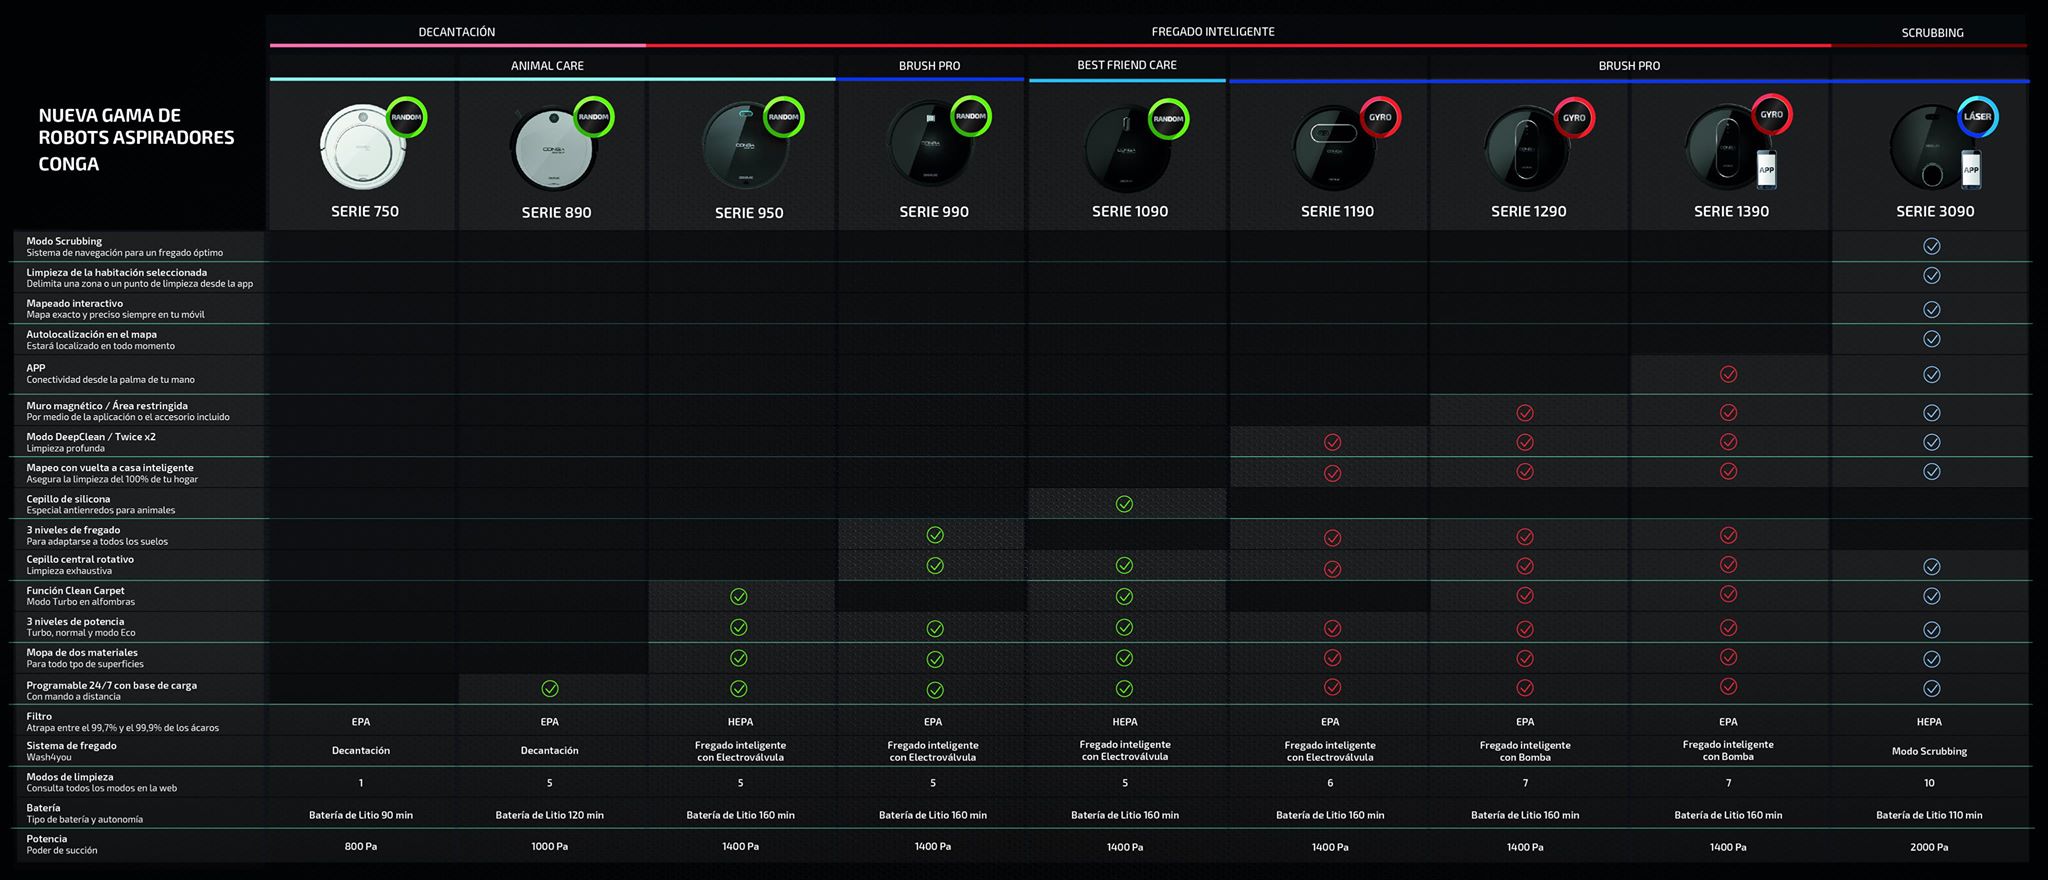Click the "Batería" row label
The width and height of the screenshot is (2048, 880).
43,807
